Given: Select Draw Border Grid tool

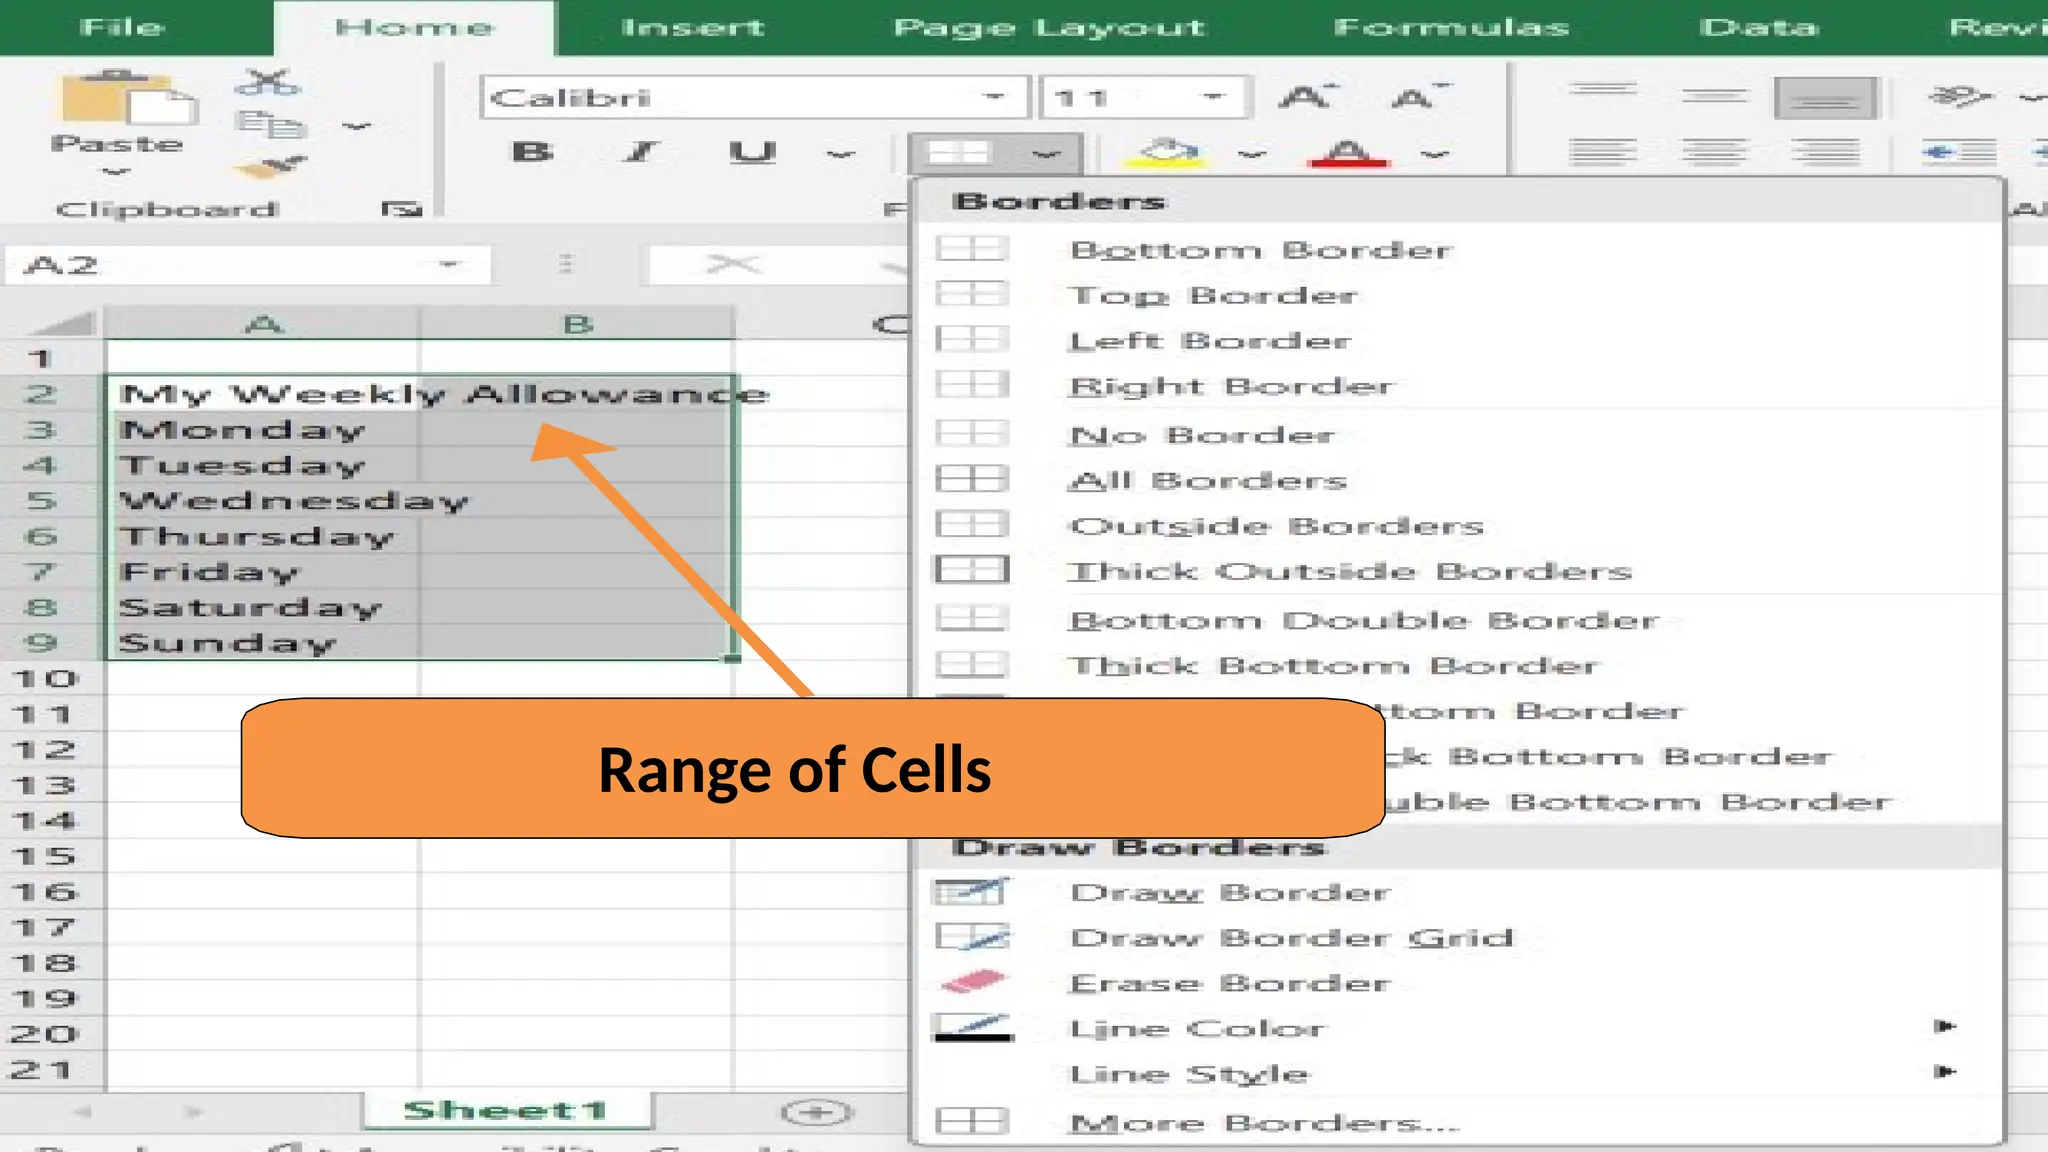Looking at the screenshot, I should 1460,937.
